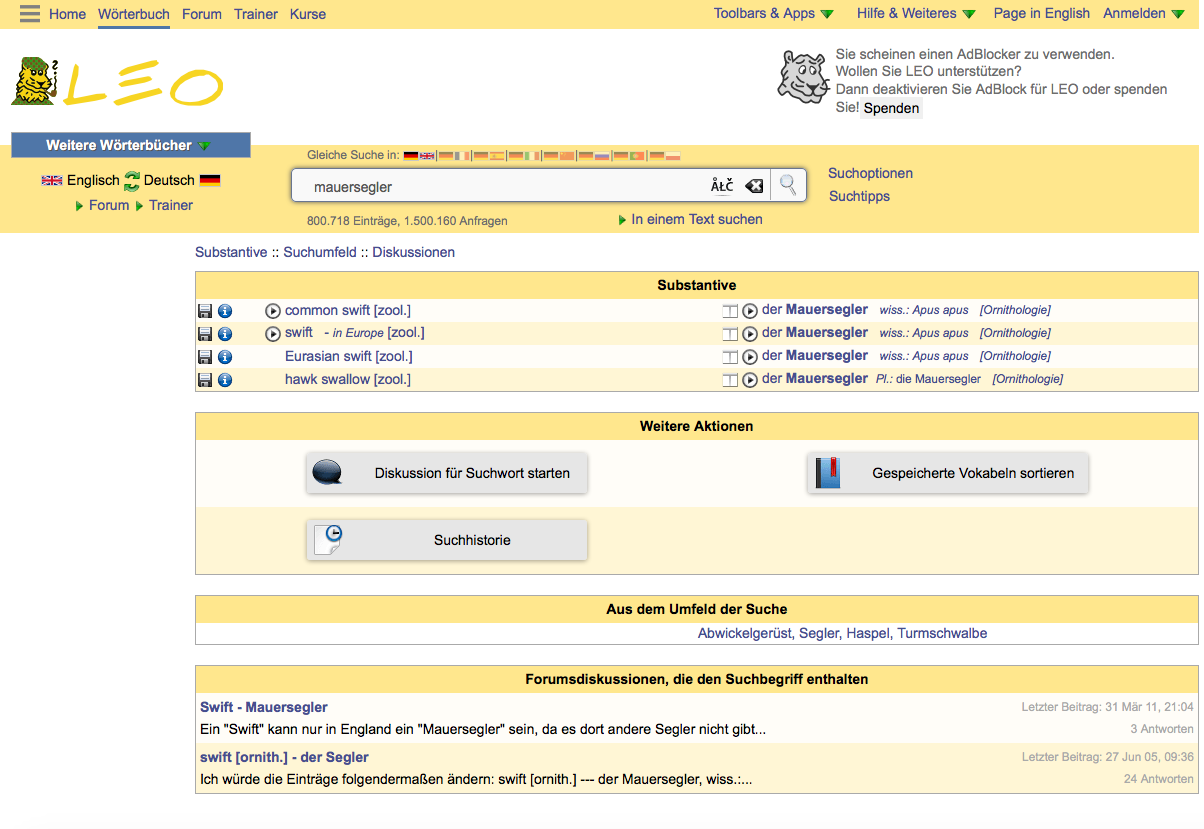Clear the search field with the delete icon
Viewport: 1204px width, 829px height.
point(754,186)
